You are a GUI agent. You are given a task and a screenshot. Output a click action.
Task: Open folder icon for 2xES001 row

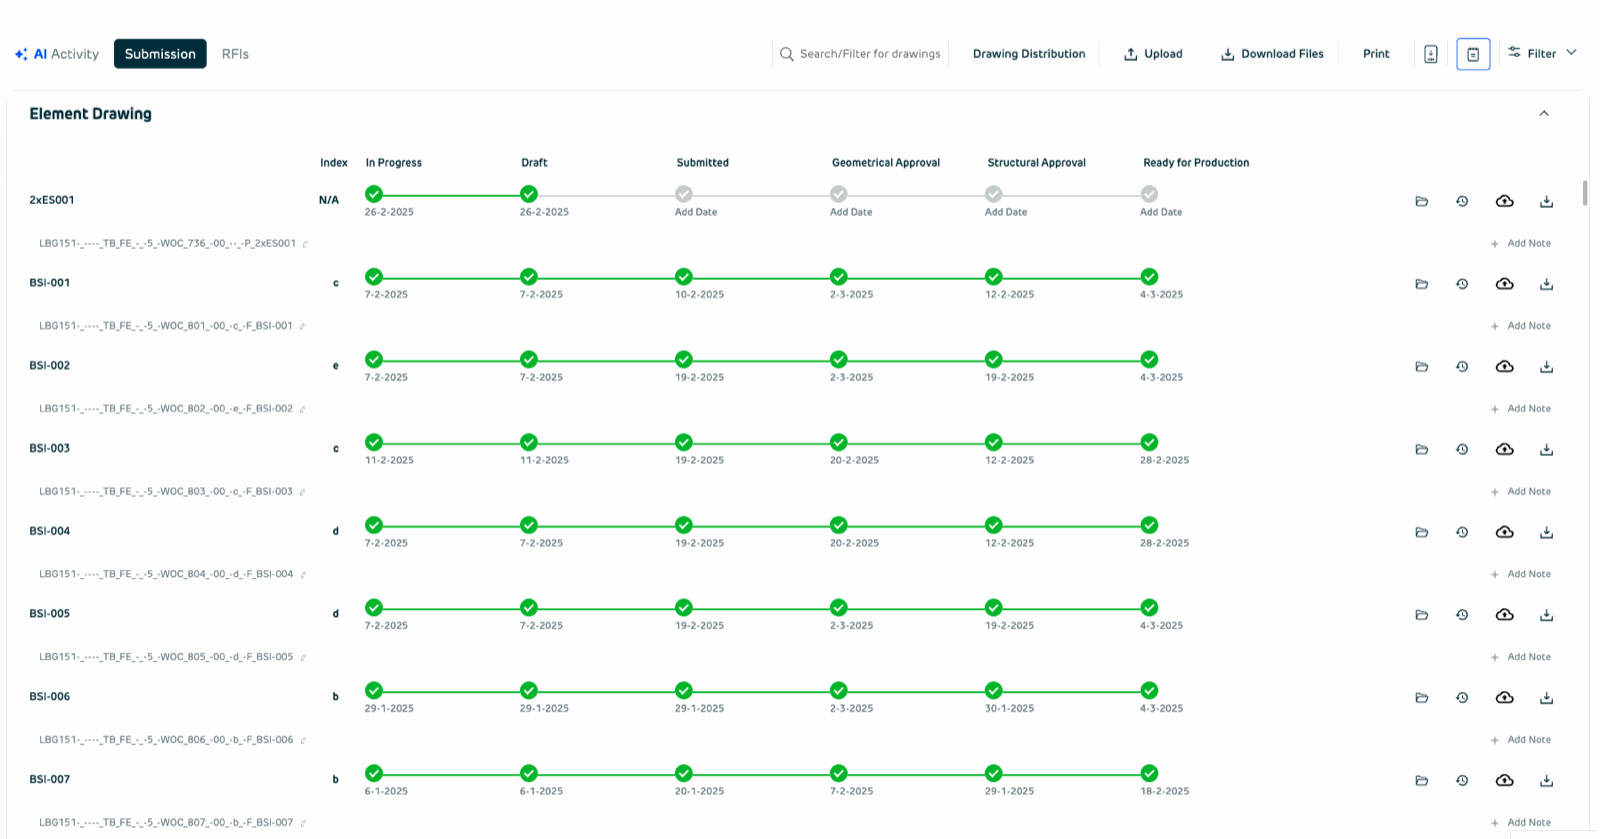pyautogui.click(x=1421, y=201)
